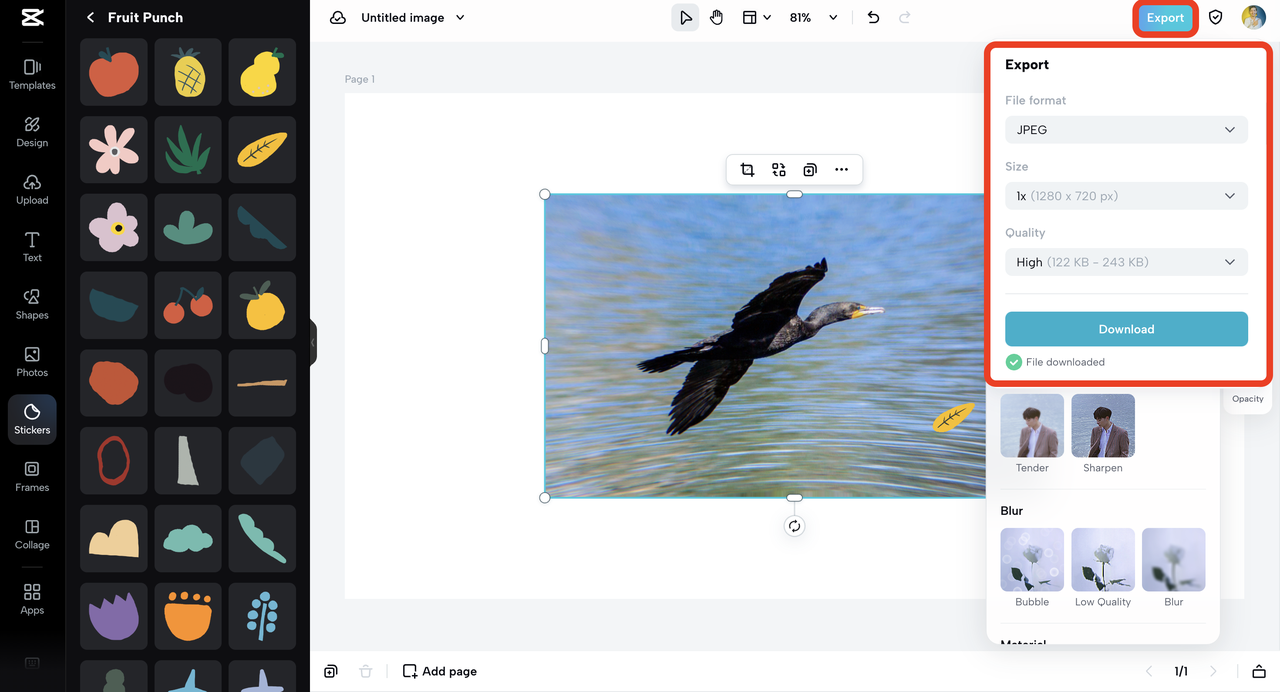This screenshot has height=692, width=1280.
Task: Add the orange dotted shape sticker
Action: [188, 616]
